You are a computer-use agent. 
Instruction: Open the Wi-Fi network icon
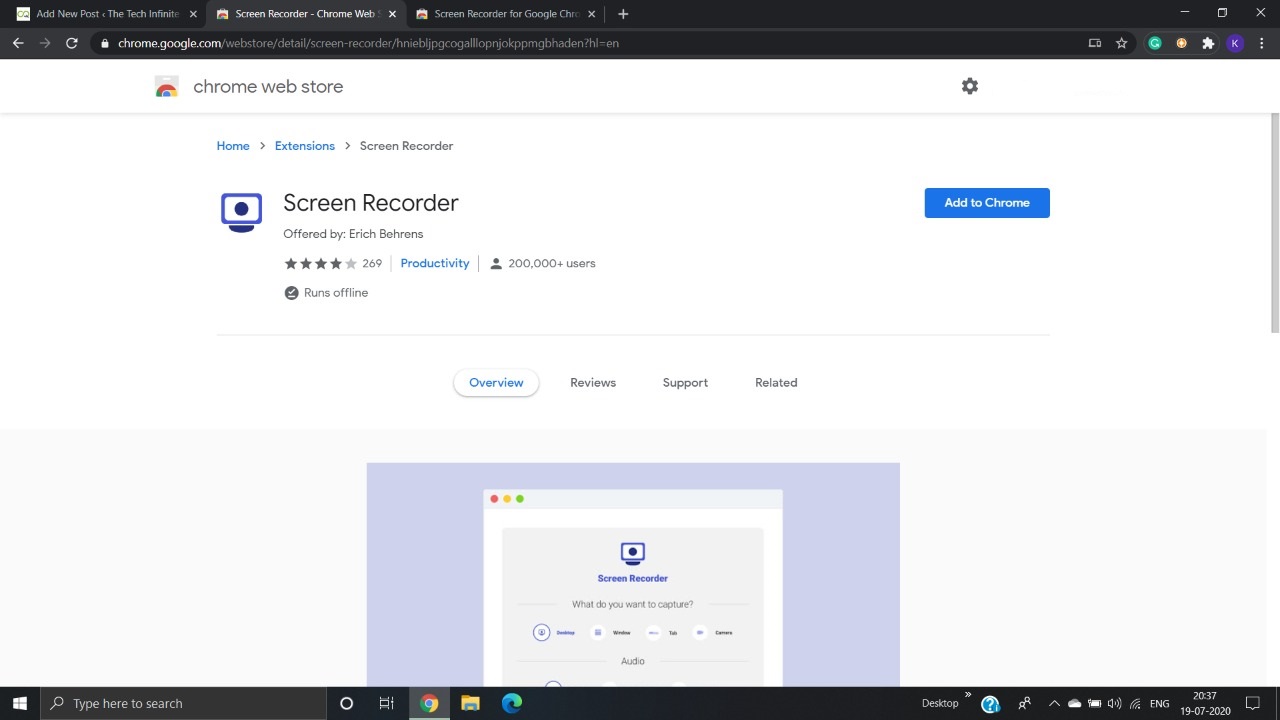tap(1135, 704)
